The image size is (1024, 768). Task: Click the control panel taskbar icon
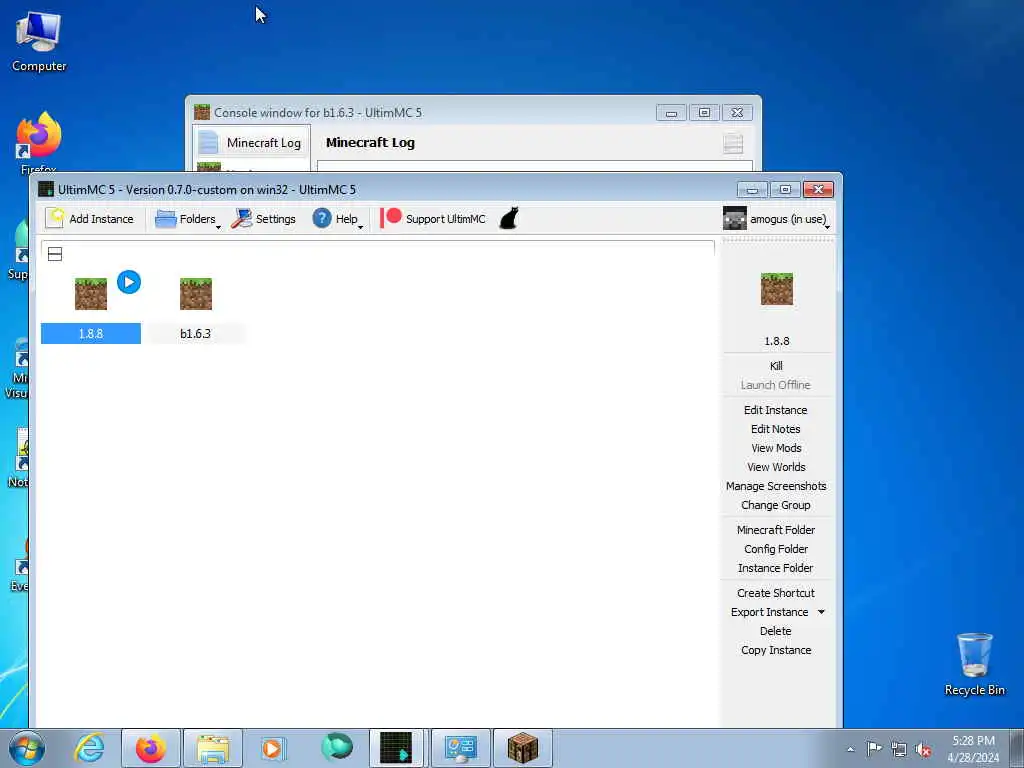pos(460,748)
